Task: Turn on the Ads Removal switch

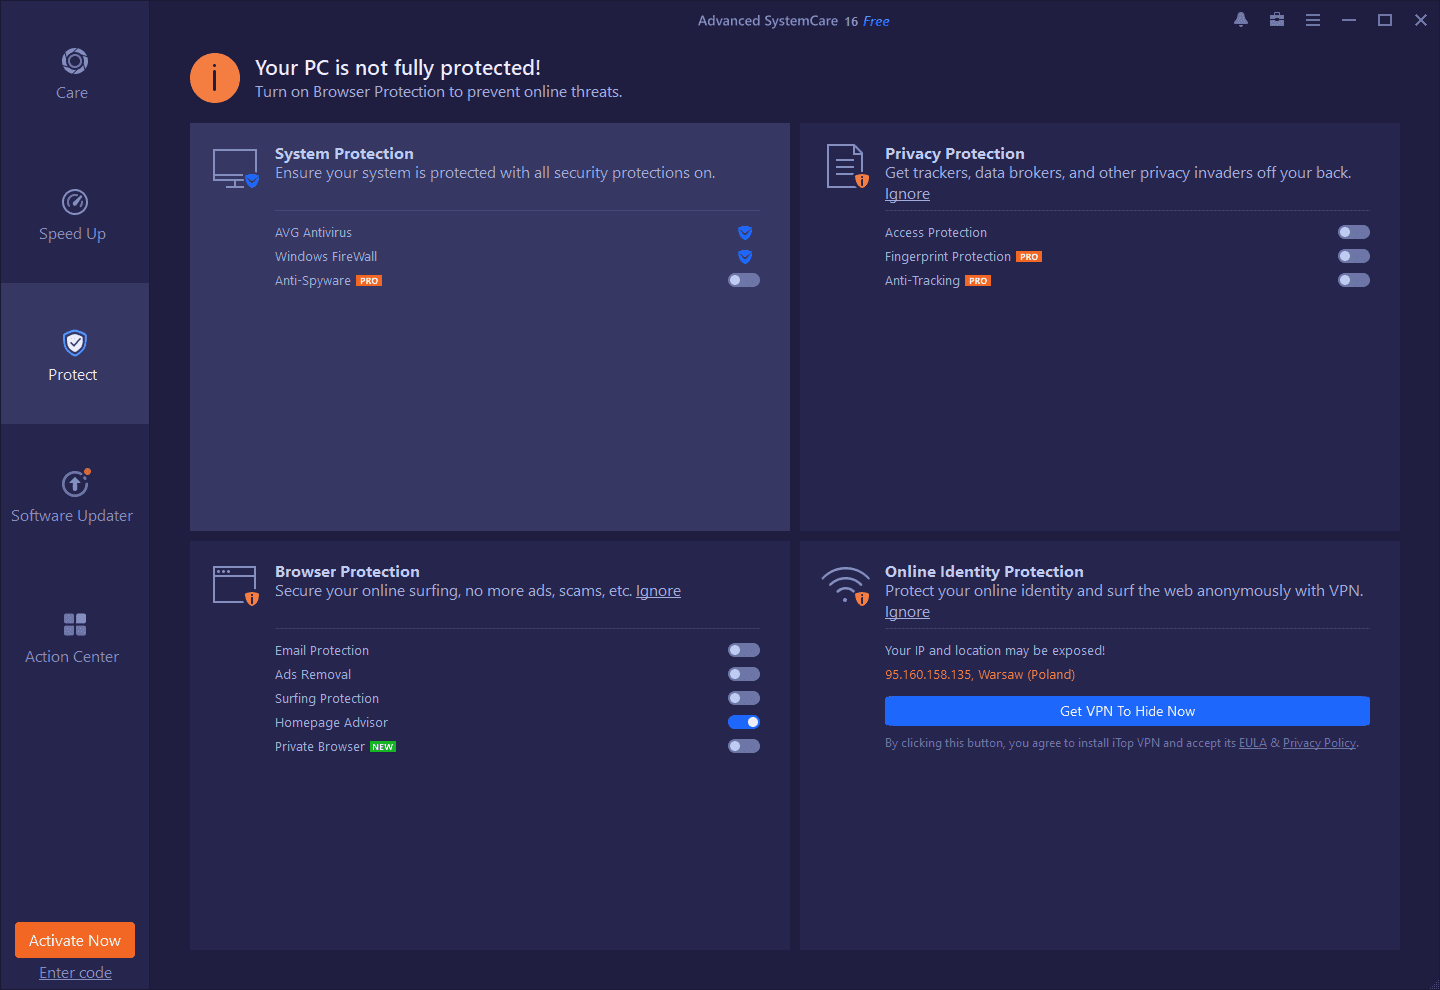Action: pyautogui.click(x=744, y=674)
